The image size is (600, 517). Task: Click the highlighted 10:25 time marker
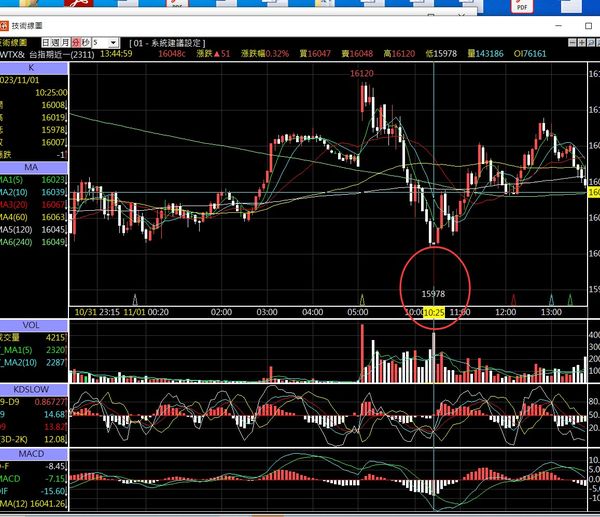(434, 312)
